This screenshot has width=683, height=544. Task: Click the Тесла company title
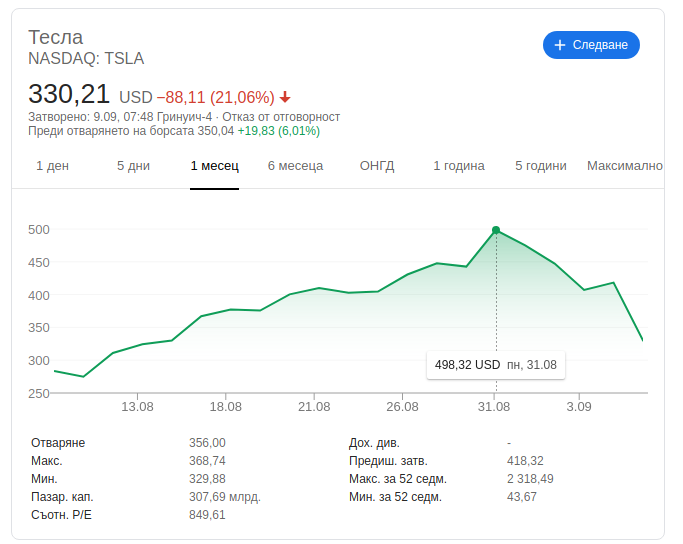point(55,37)
